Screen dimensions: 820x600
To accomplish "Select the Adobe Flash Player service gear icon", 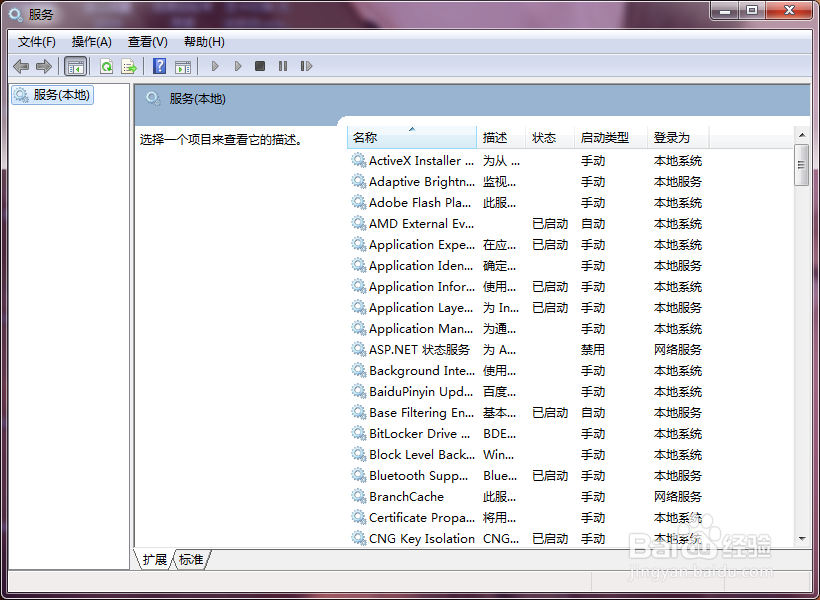I will tap(358, 202).
